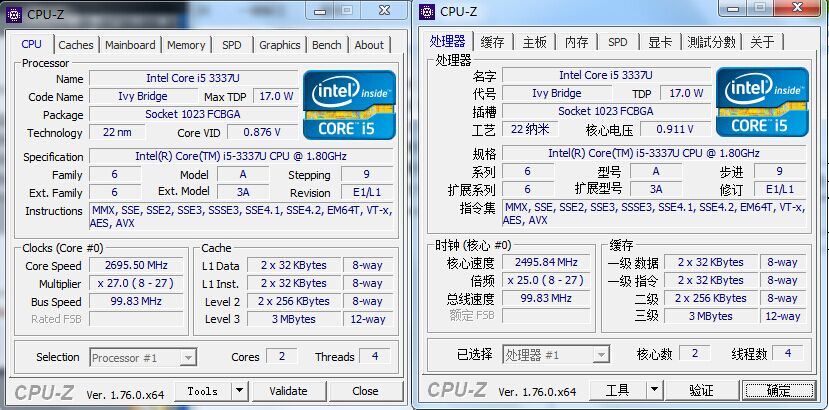The height and width of the screenshot is (410, 829).
Task: Click the 0.876 V core VID value
Action: (262, 132)
